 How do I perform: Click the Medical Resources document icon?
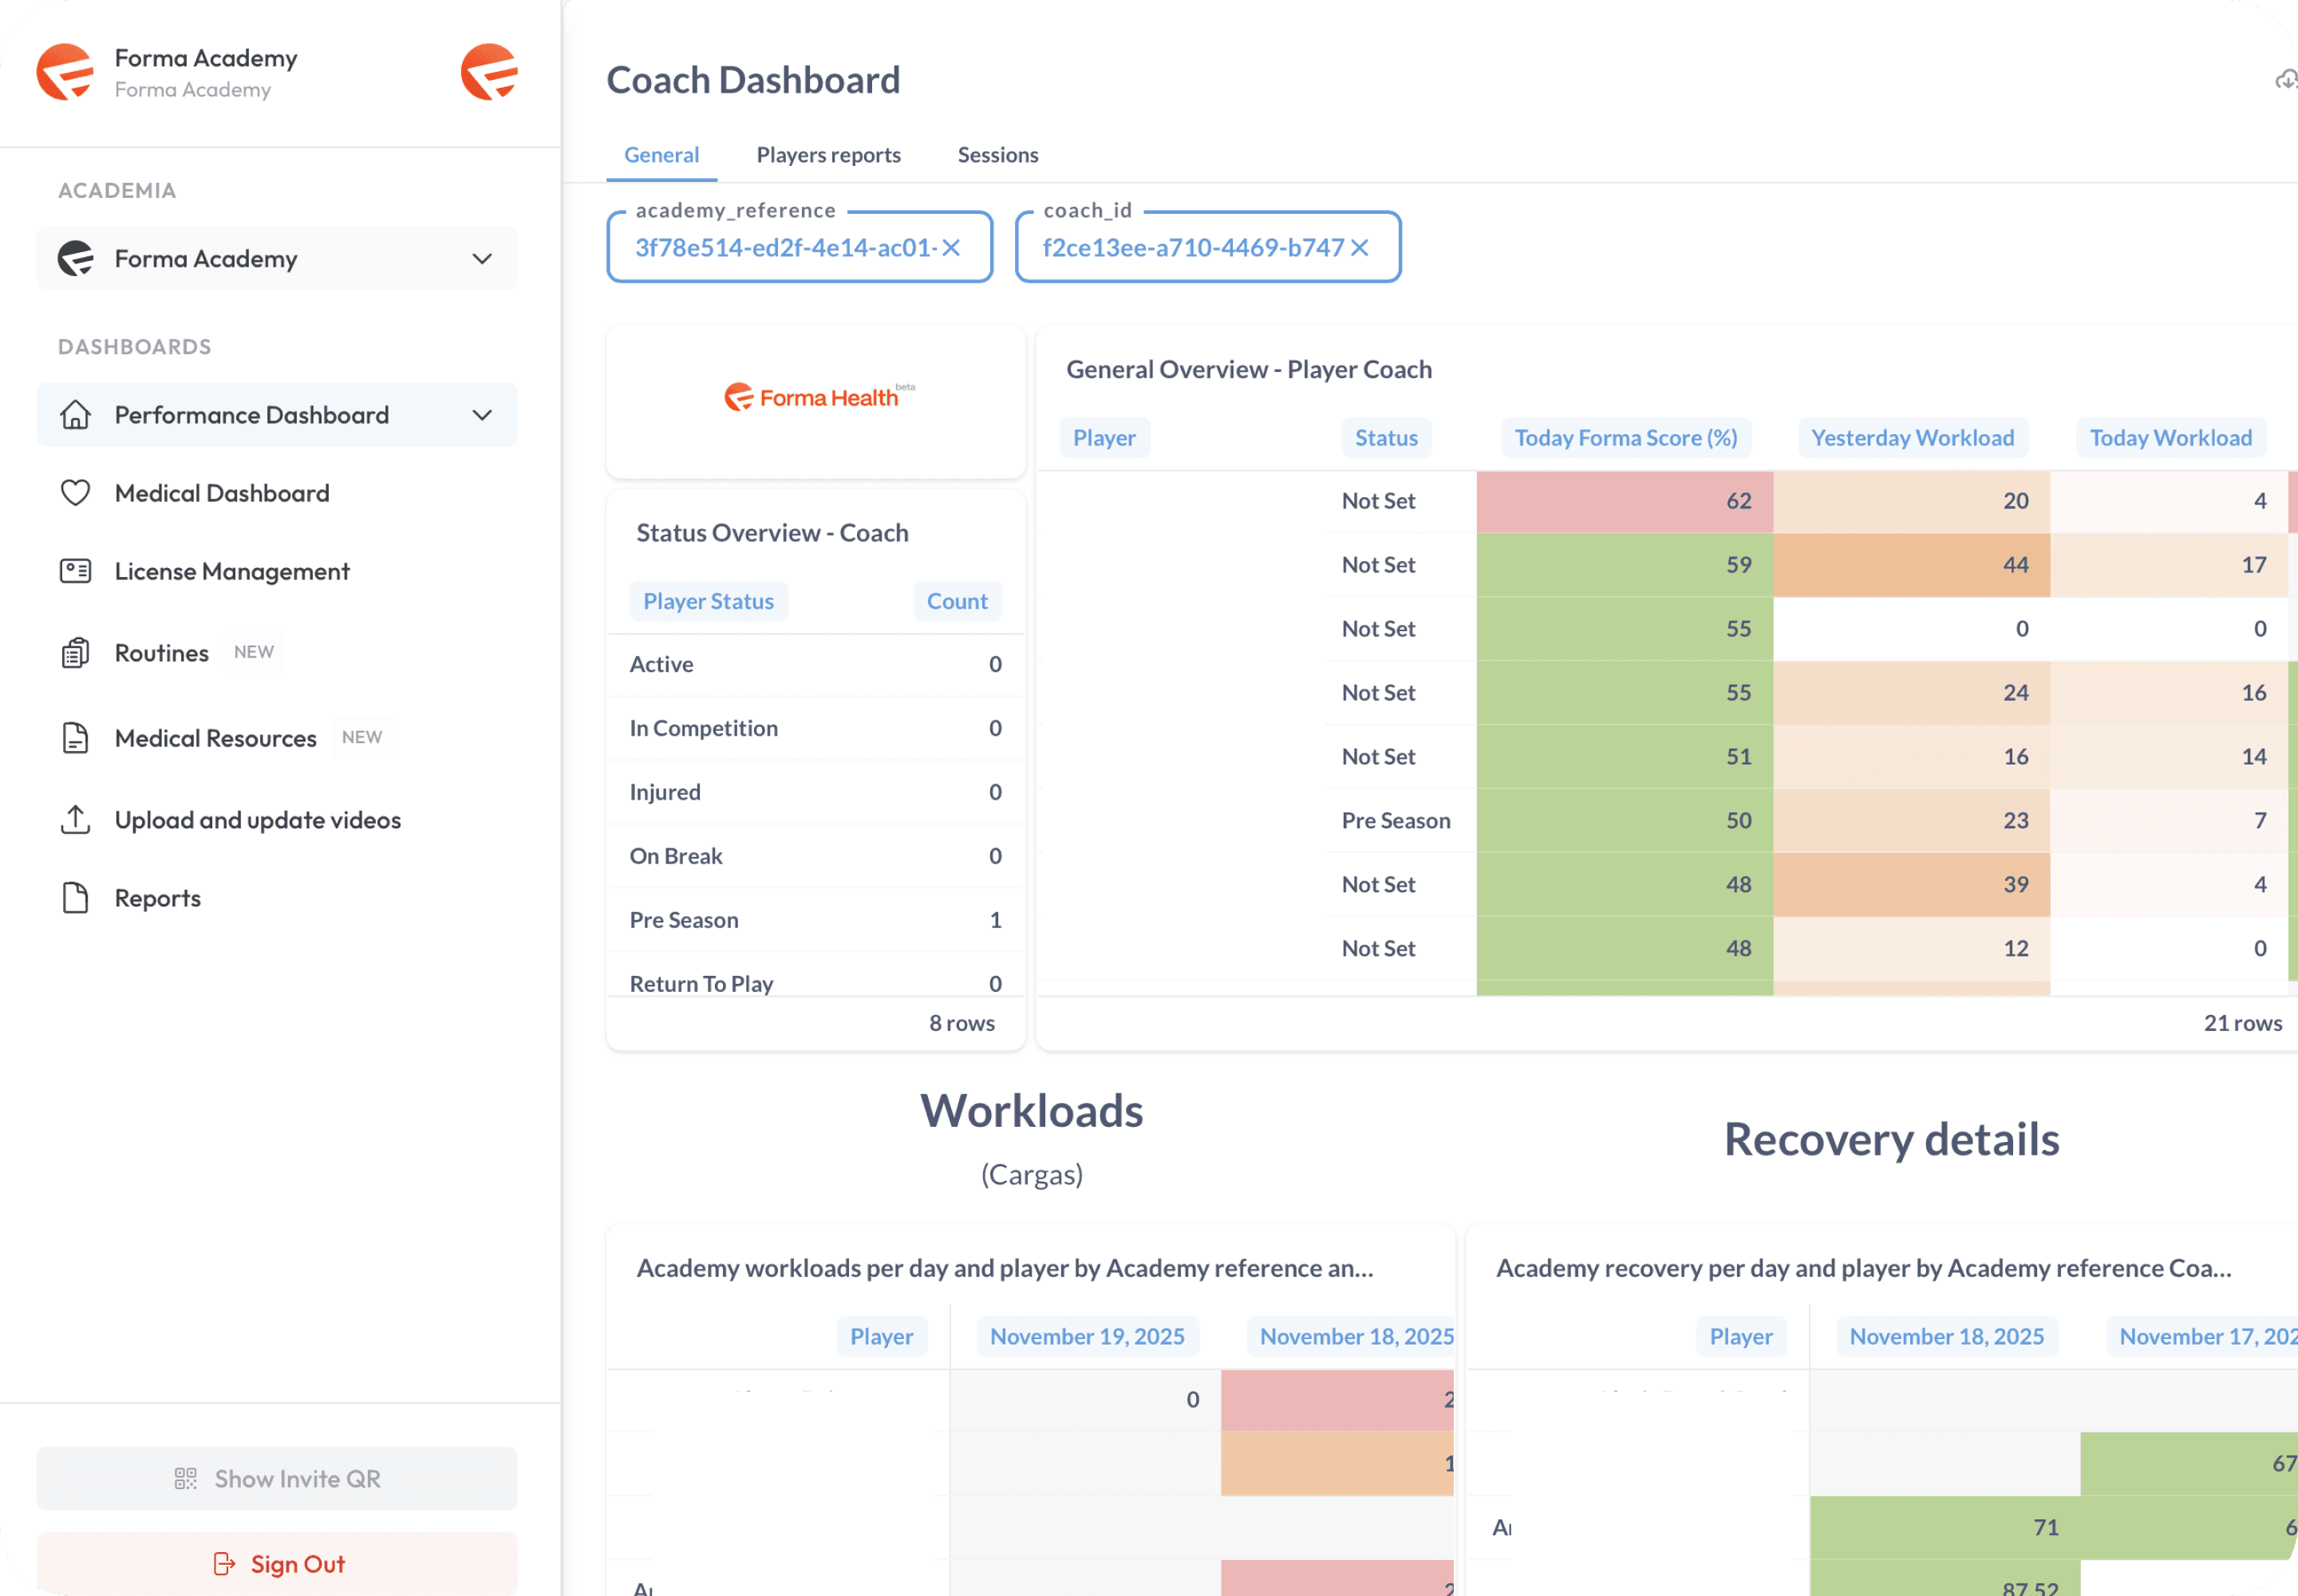[x=76, y=738]
